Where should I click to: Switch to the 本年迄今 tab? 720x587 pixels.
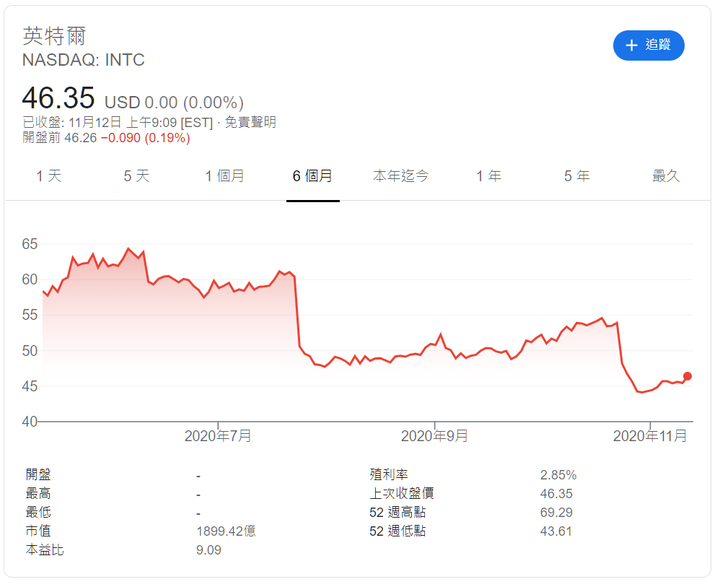tap(400, 176)
